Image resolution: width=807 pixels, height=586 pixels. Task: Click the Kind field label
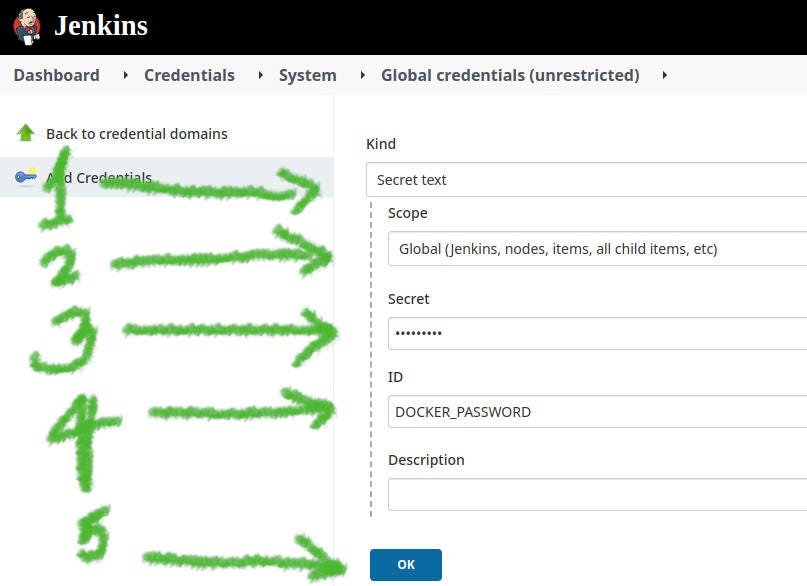point(381,144)
